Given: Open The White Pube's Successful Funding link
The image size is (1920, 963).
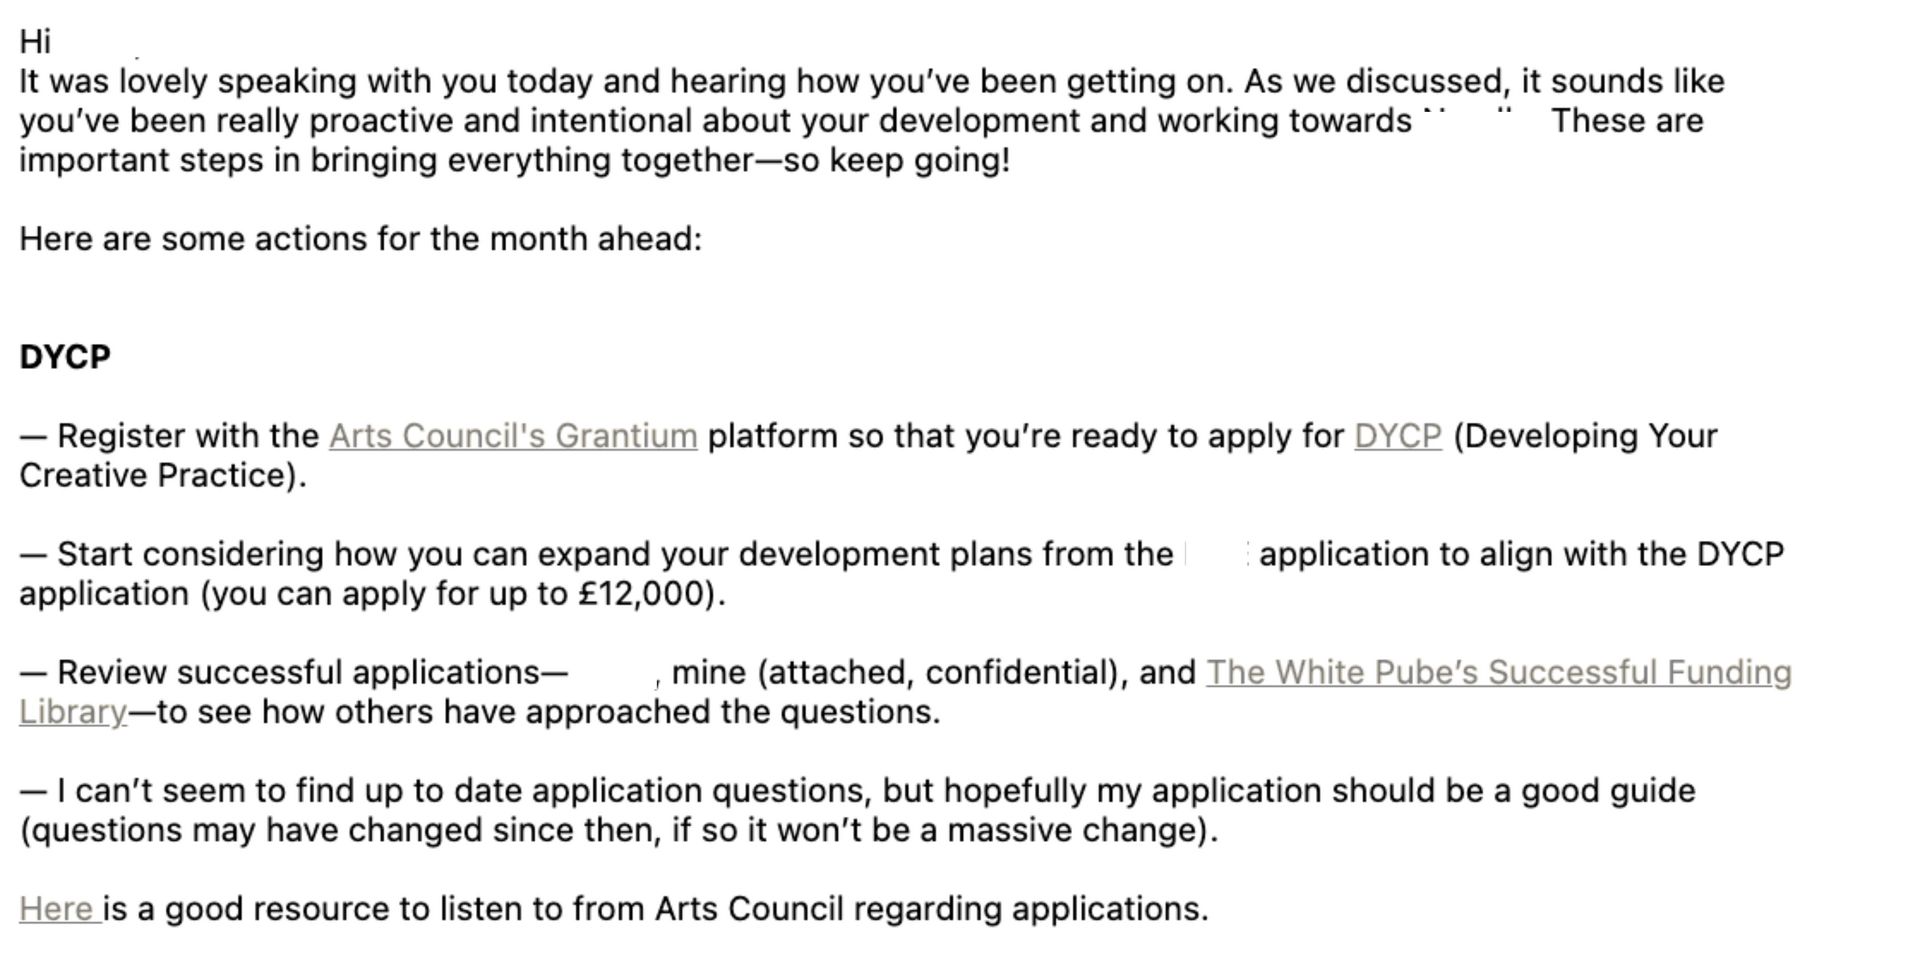Looking at the screenshot, I should (1498, 672).
